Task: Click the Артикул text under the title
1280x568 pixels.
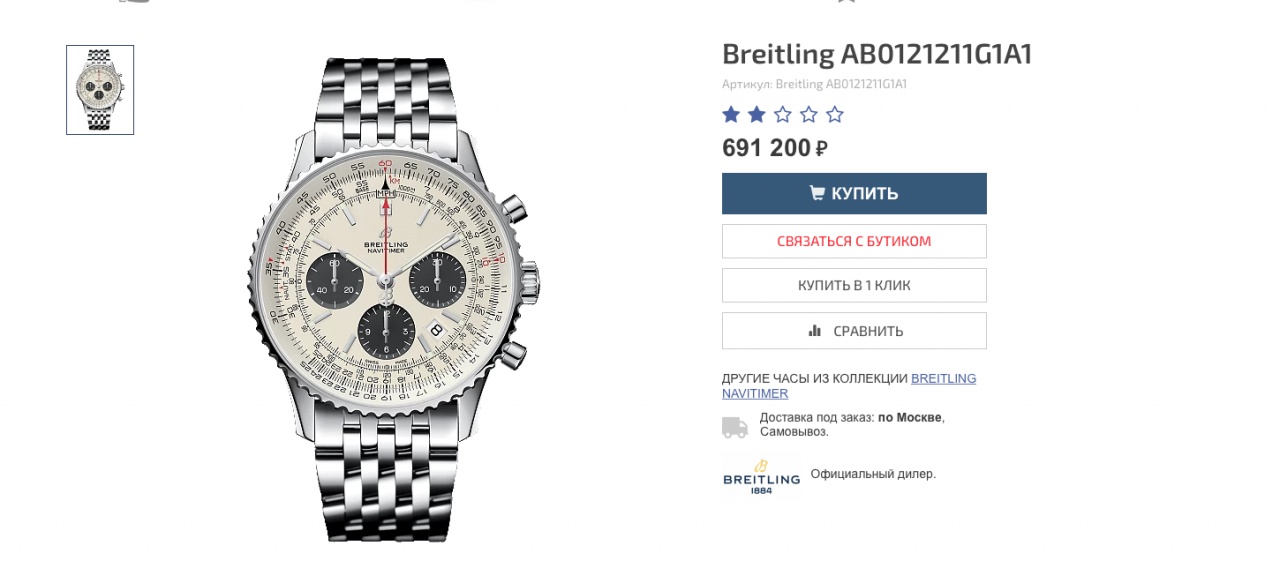Action: [x=814, y=84]
